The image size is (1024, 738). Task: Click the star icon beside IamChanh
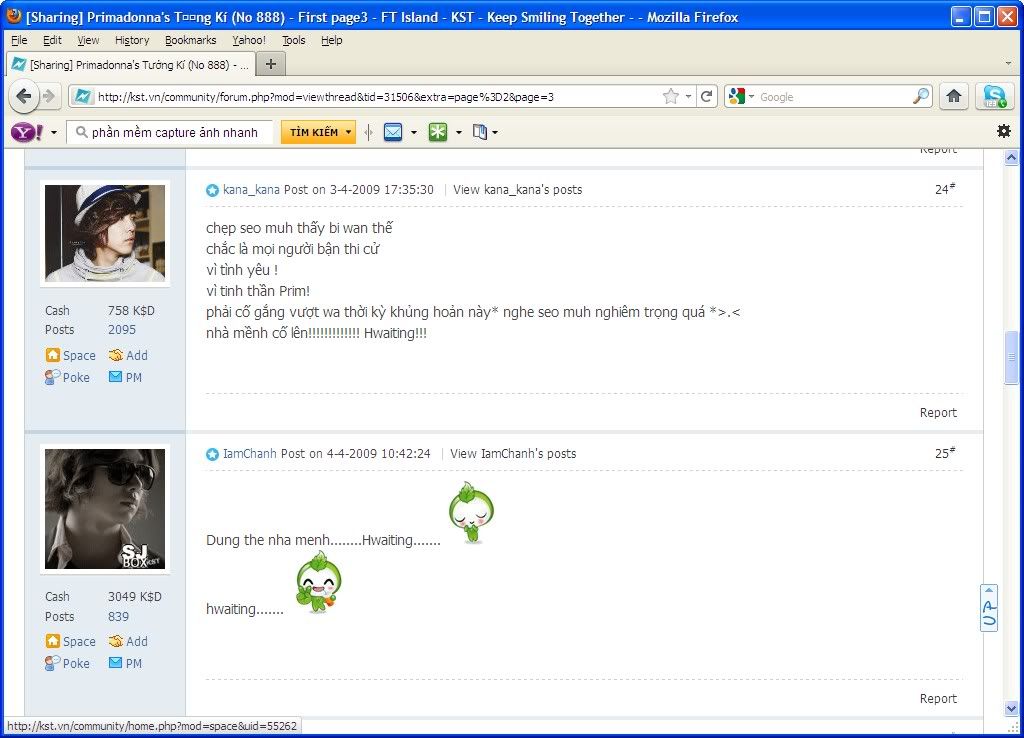click(212, 454)
